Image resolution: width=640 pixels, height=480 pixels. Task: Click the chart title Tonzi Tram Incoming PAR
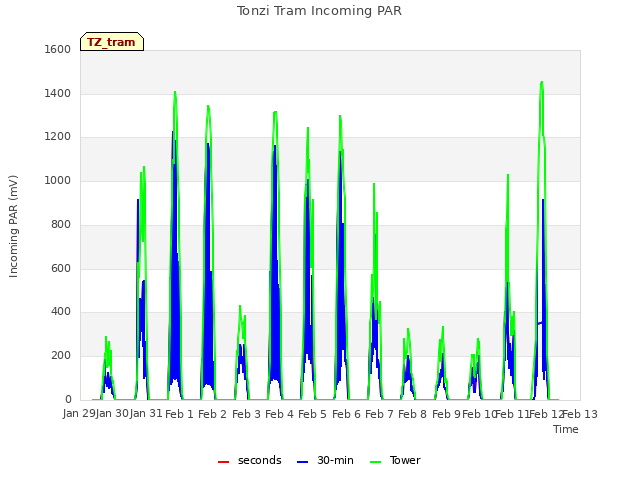(x=319, y=11)
